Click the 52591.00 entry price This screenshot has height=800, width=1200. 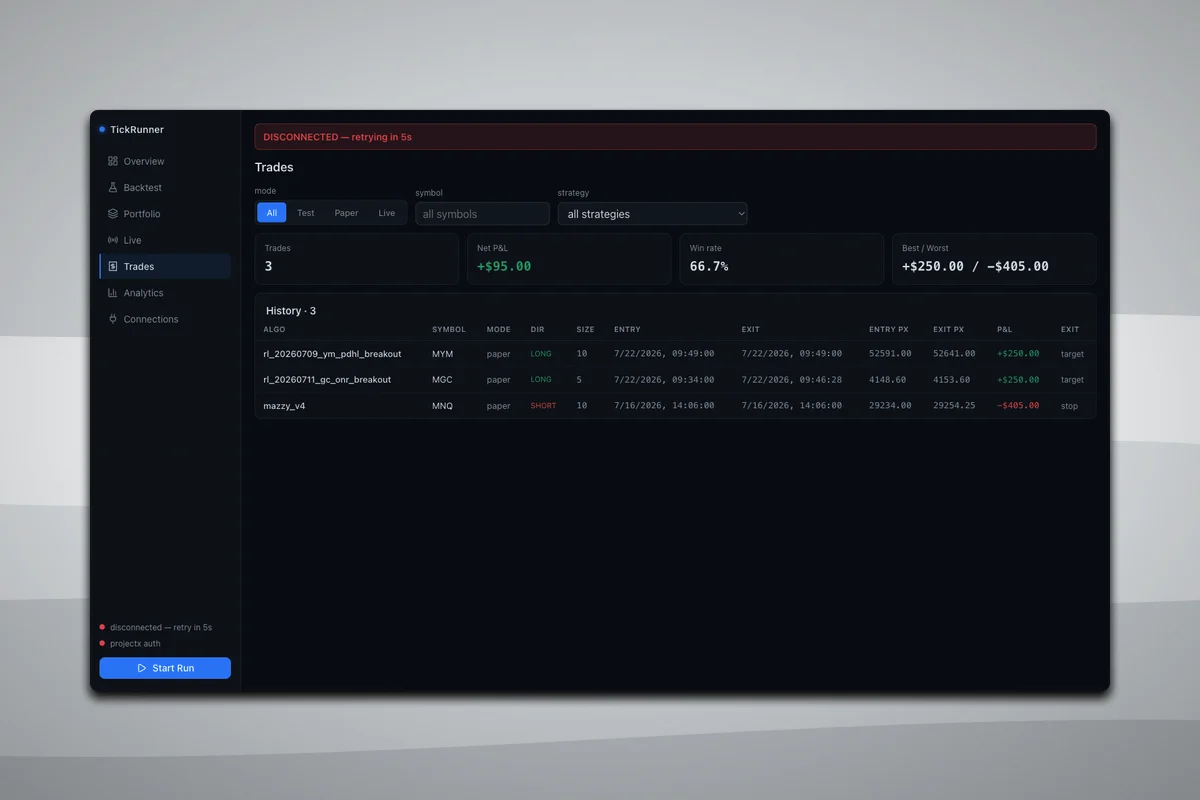click(x=890, y=354)
